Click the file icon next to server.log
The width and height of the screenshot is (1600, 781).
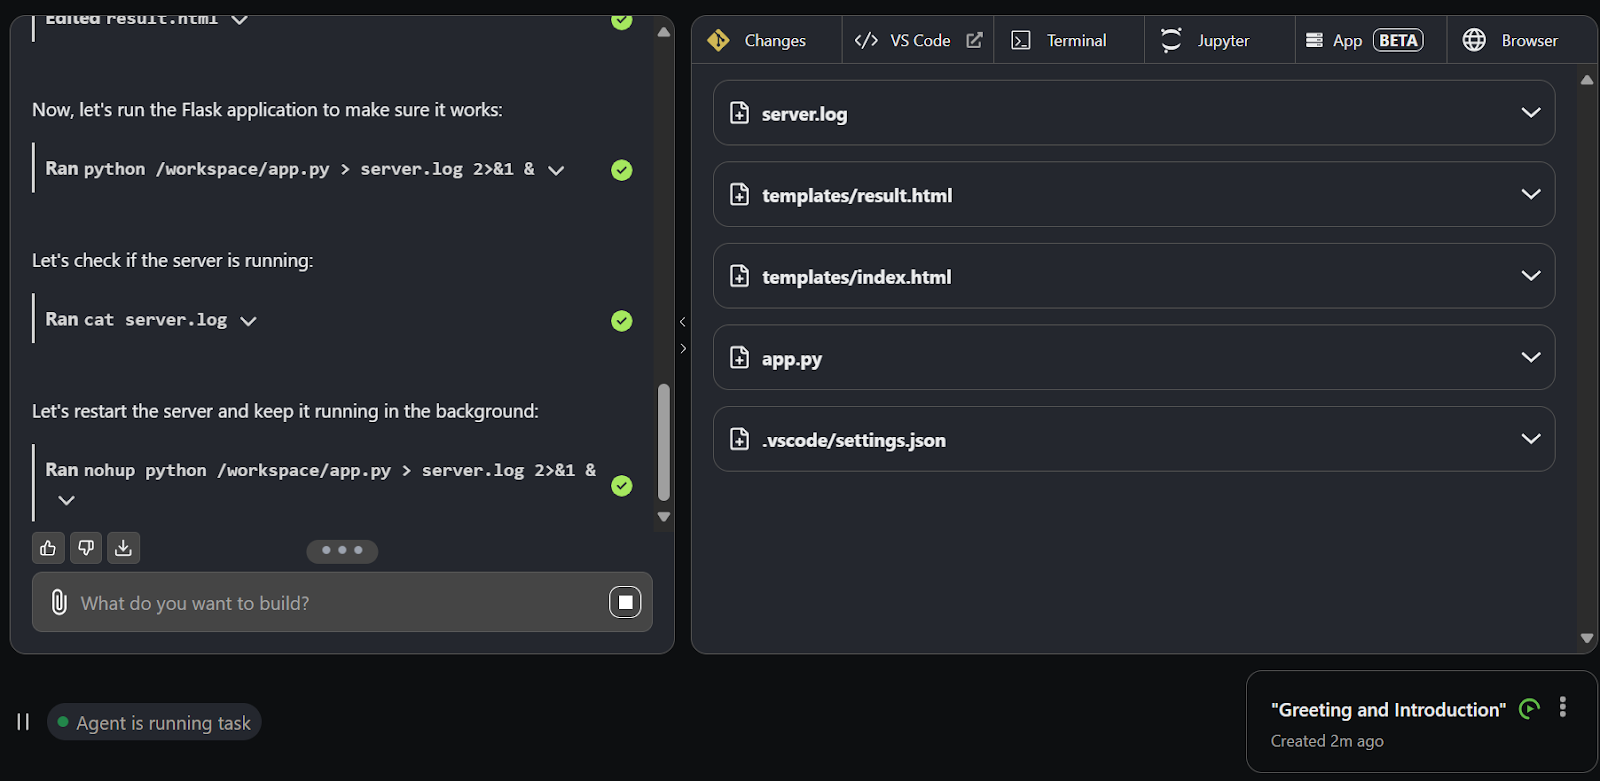point(739,113)
